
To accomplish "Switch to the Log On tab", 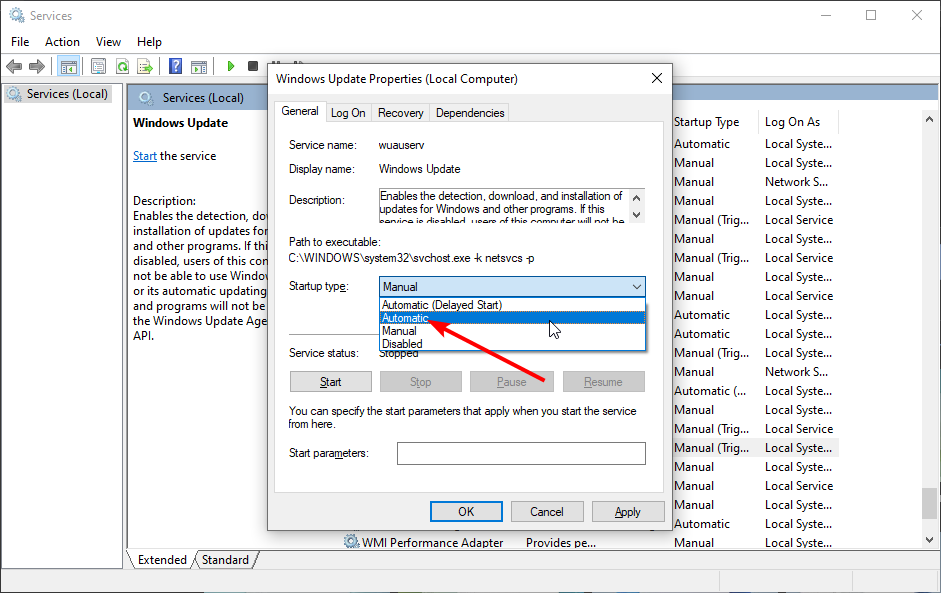I will (348, 113).
